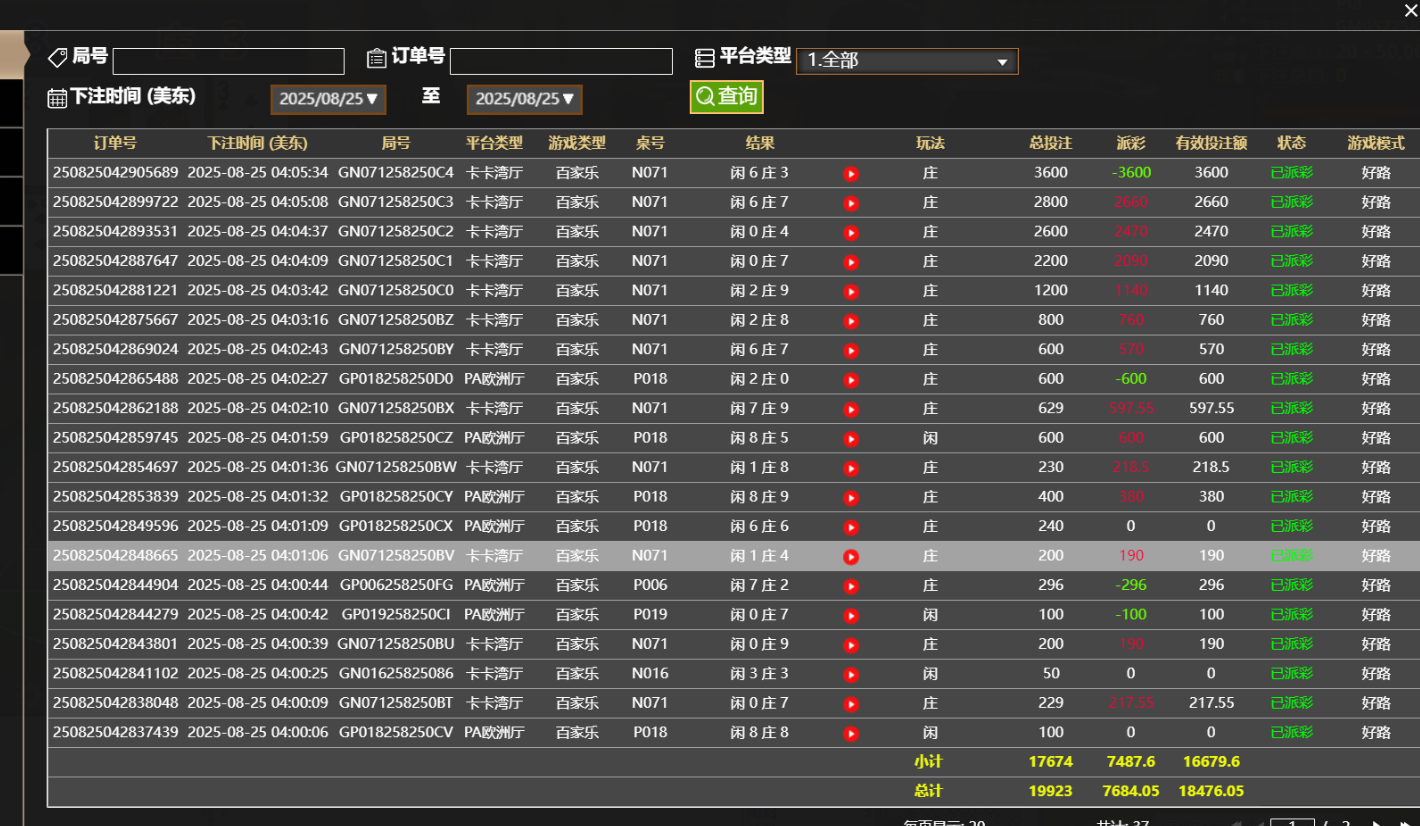Click replay icon for round GN071258250BX
This screenshot has width=1420, height=826.
(x=851, y=410)
